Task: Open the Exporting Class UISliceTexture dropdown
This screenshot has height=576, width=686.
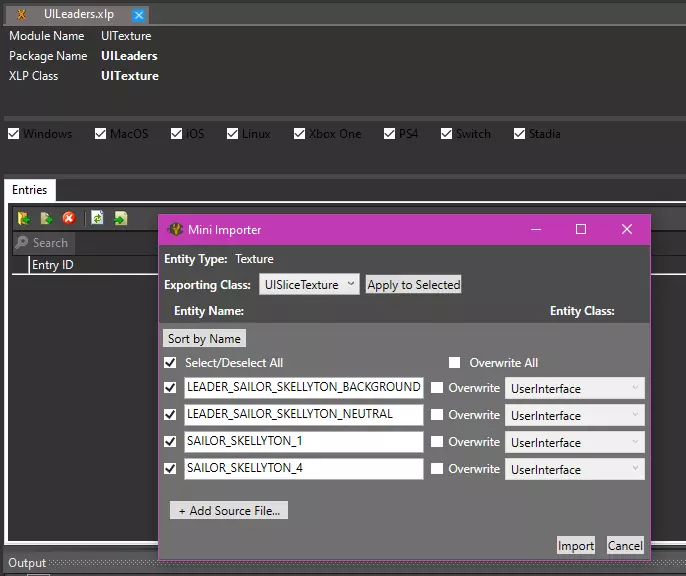Action: pos(309,285)
